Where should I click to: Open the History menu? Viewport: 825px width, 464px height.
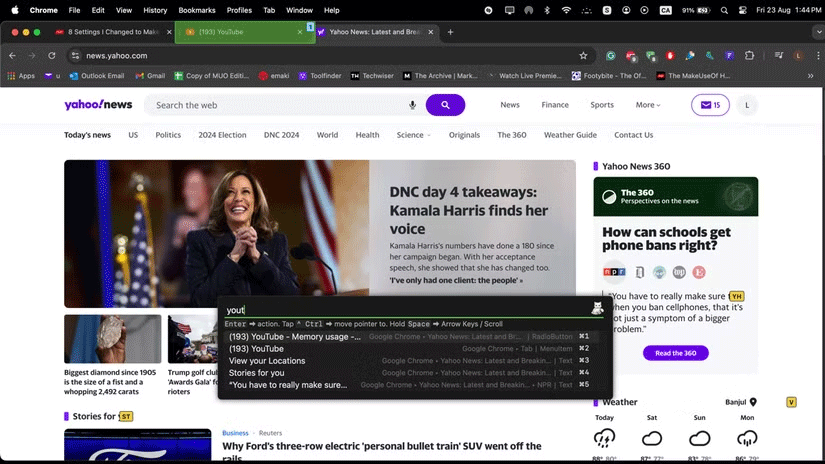(x=155, y=10)
